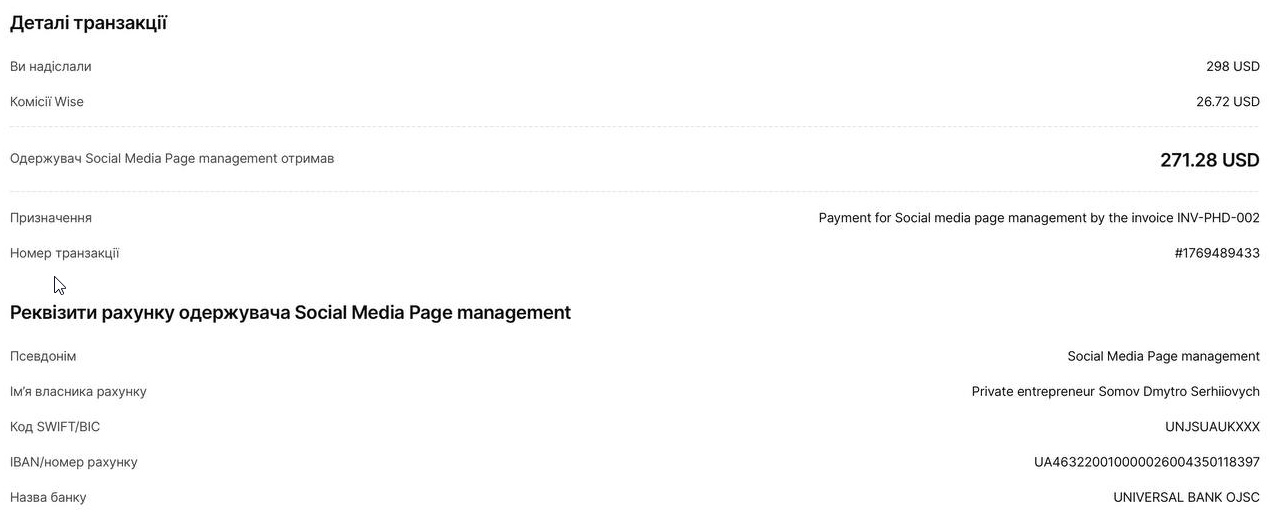1270x525 pixels.
Task: Select the 271.28 USD received amount
Action: point(1209,160)
